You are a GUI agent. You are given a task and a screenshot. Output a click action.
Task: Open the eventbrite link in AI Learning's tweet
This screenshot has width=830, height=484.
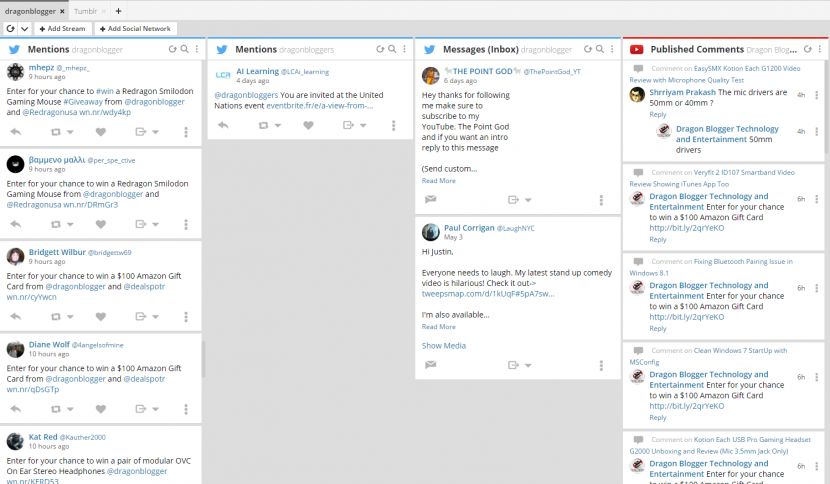pyautogui.click(x=319, y=105)
